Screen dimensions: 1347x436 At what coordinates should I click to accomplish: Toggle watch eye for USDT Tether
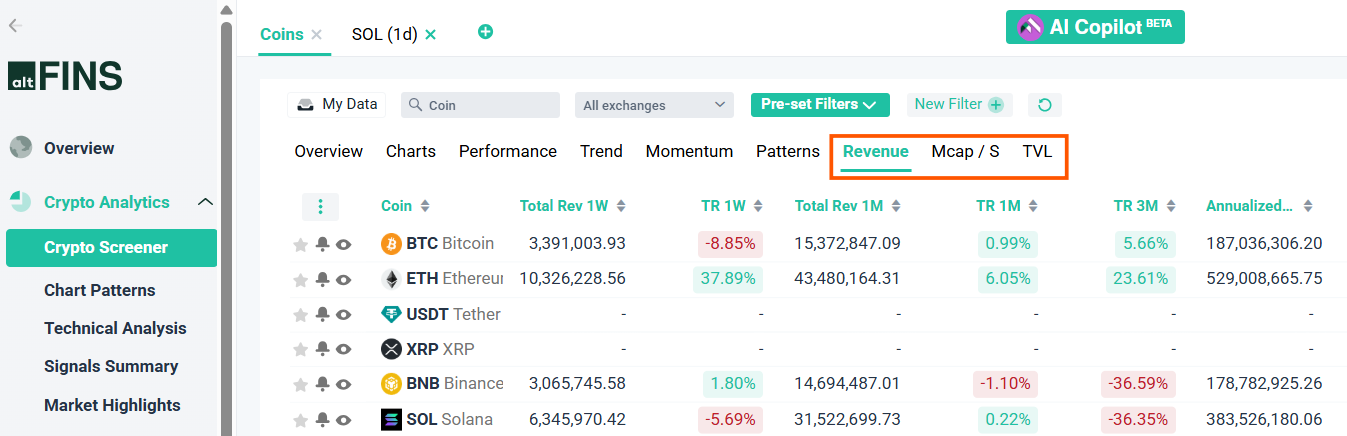pos(344,315)
